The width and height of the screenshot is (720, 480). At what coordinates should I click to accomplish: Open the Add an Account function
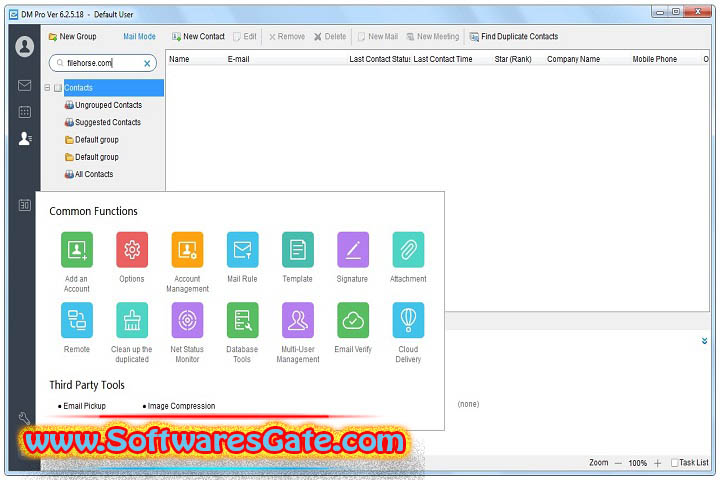tap(77, 249)
